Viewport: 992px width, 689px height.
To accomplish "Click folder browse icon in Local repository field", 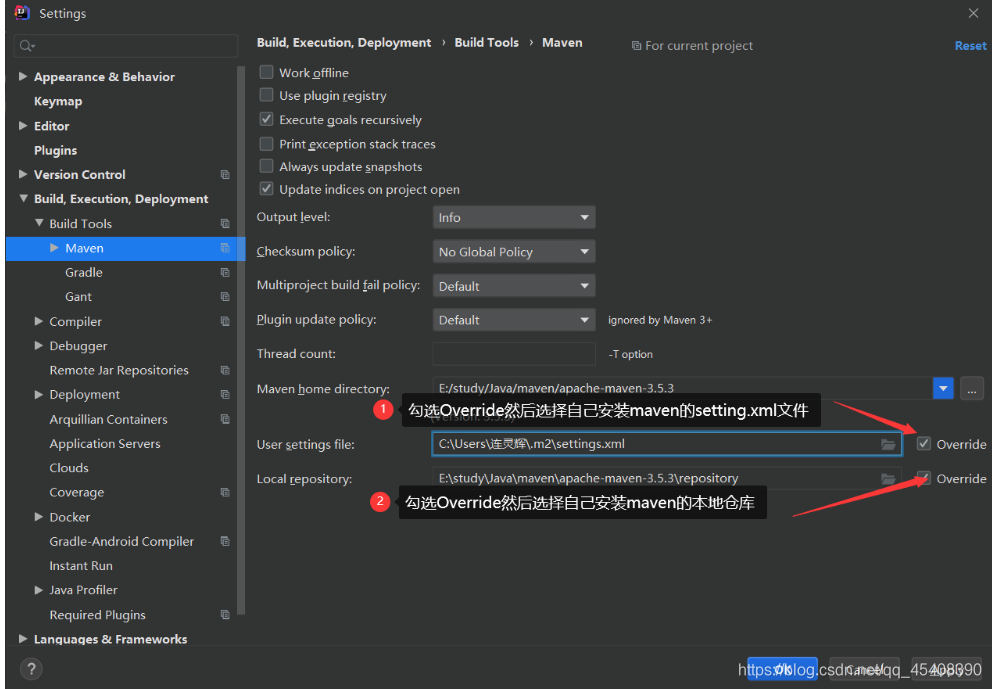I will (888, 479).
